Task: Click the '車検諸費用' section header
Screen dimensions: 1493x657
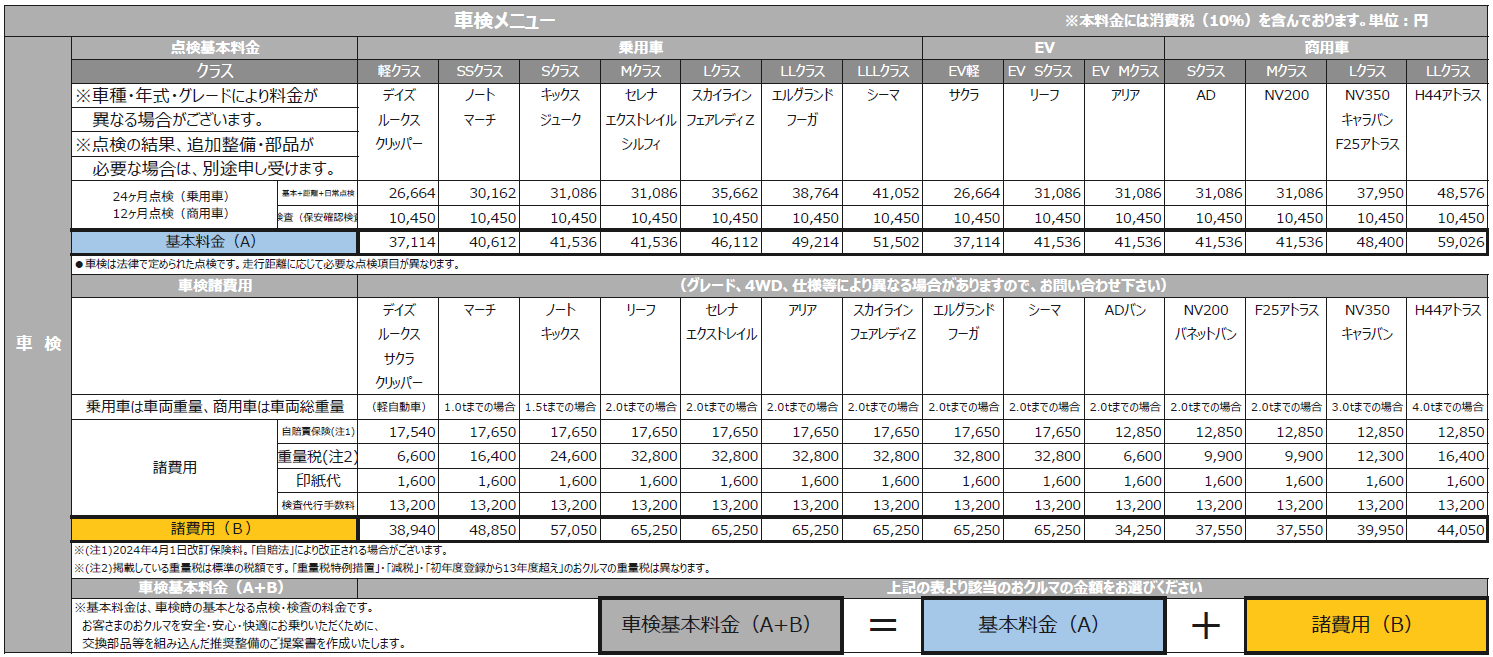Action: tap(214, 286)
